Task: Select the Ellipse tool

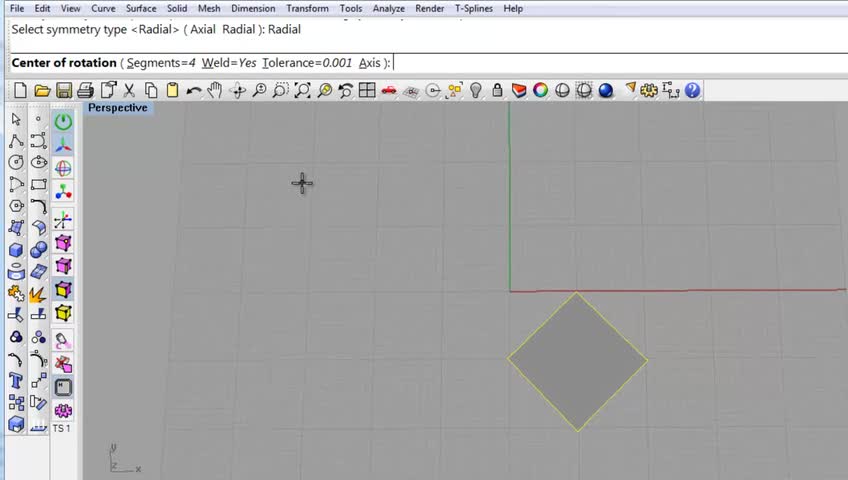Action: [38, 162]
